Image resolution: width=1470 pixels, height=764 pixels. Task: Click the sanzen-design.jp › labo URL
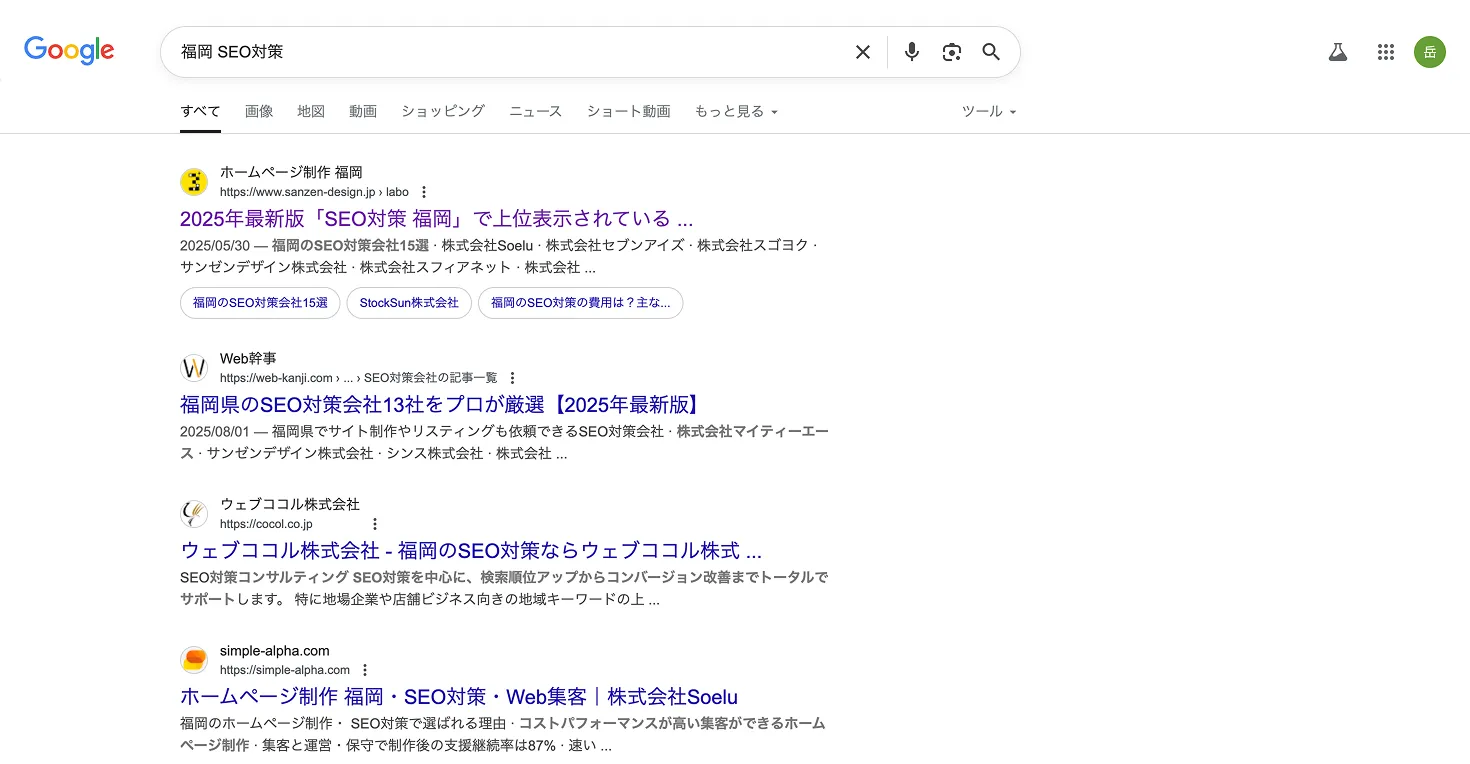(314, 192)
